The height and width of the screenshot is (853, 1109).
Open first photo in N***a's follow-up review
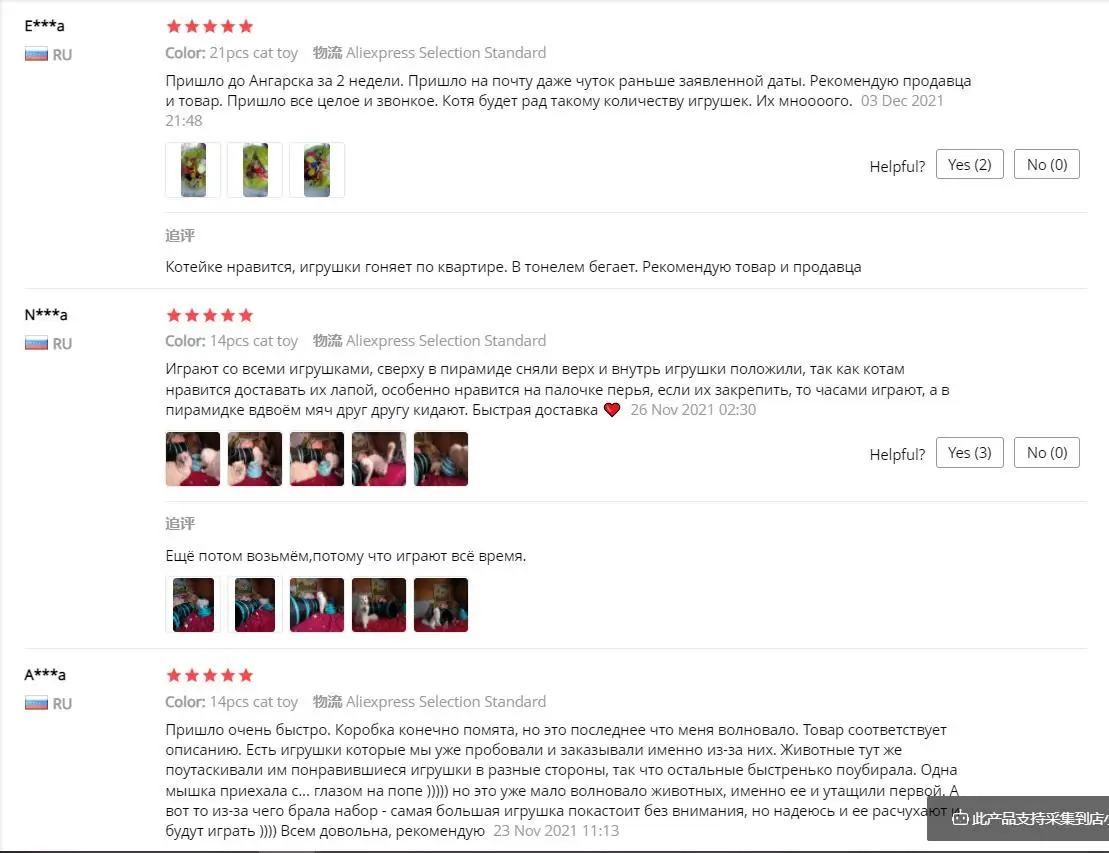tap(193, 605)
